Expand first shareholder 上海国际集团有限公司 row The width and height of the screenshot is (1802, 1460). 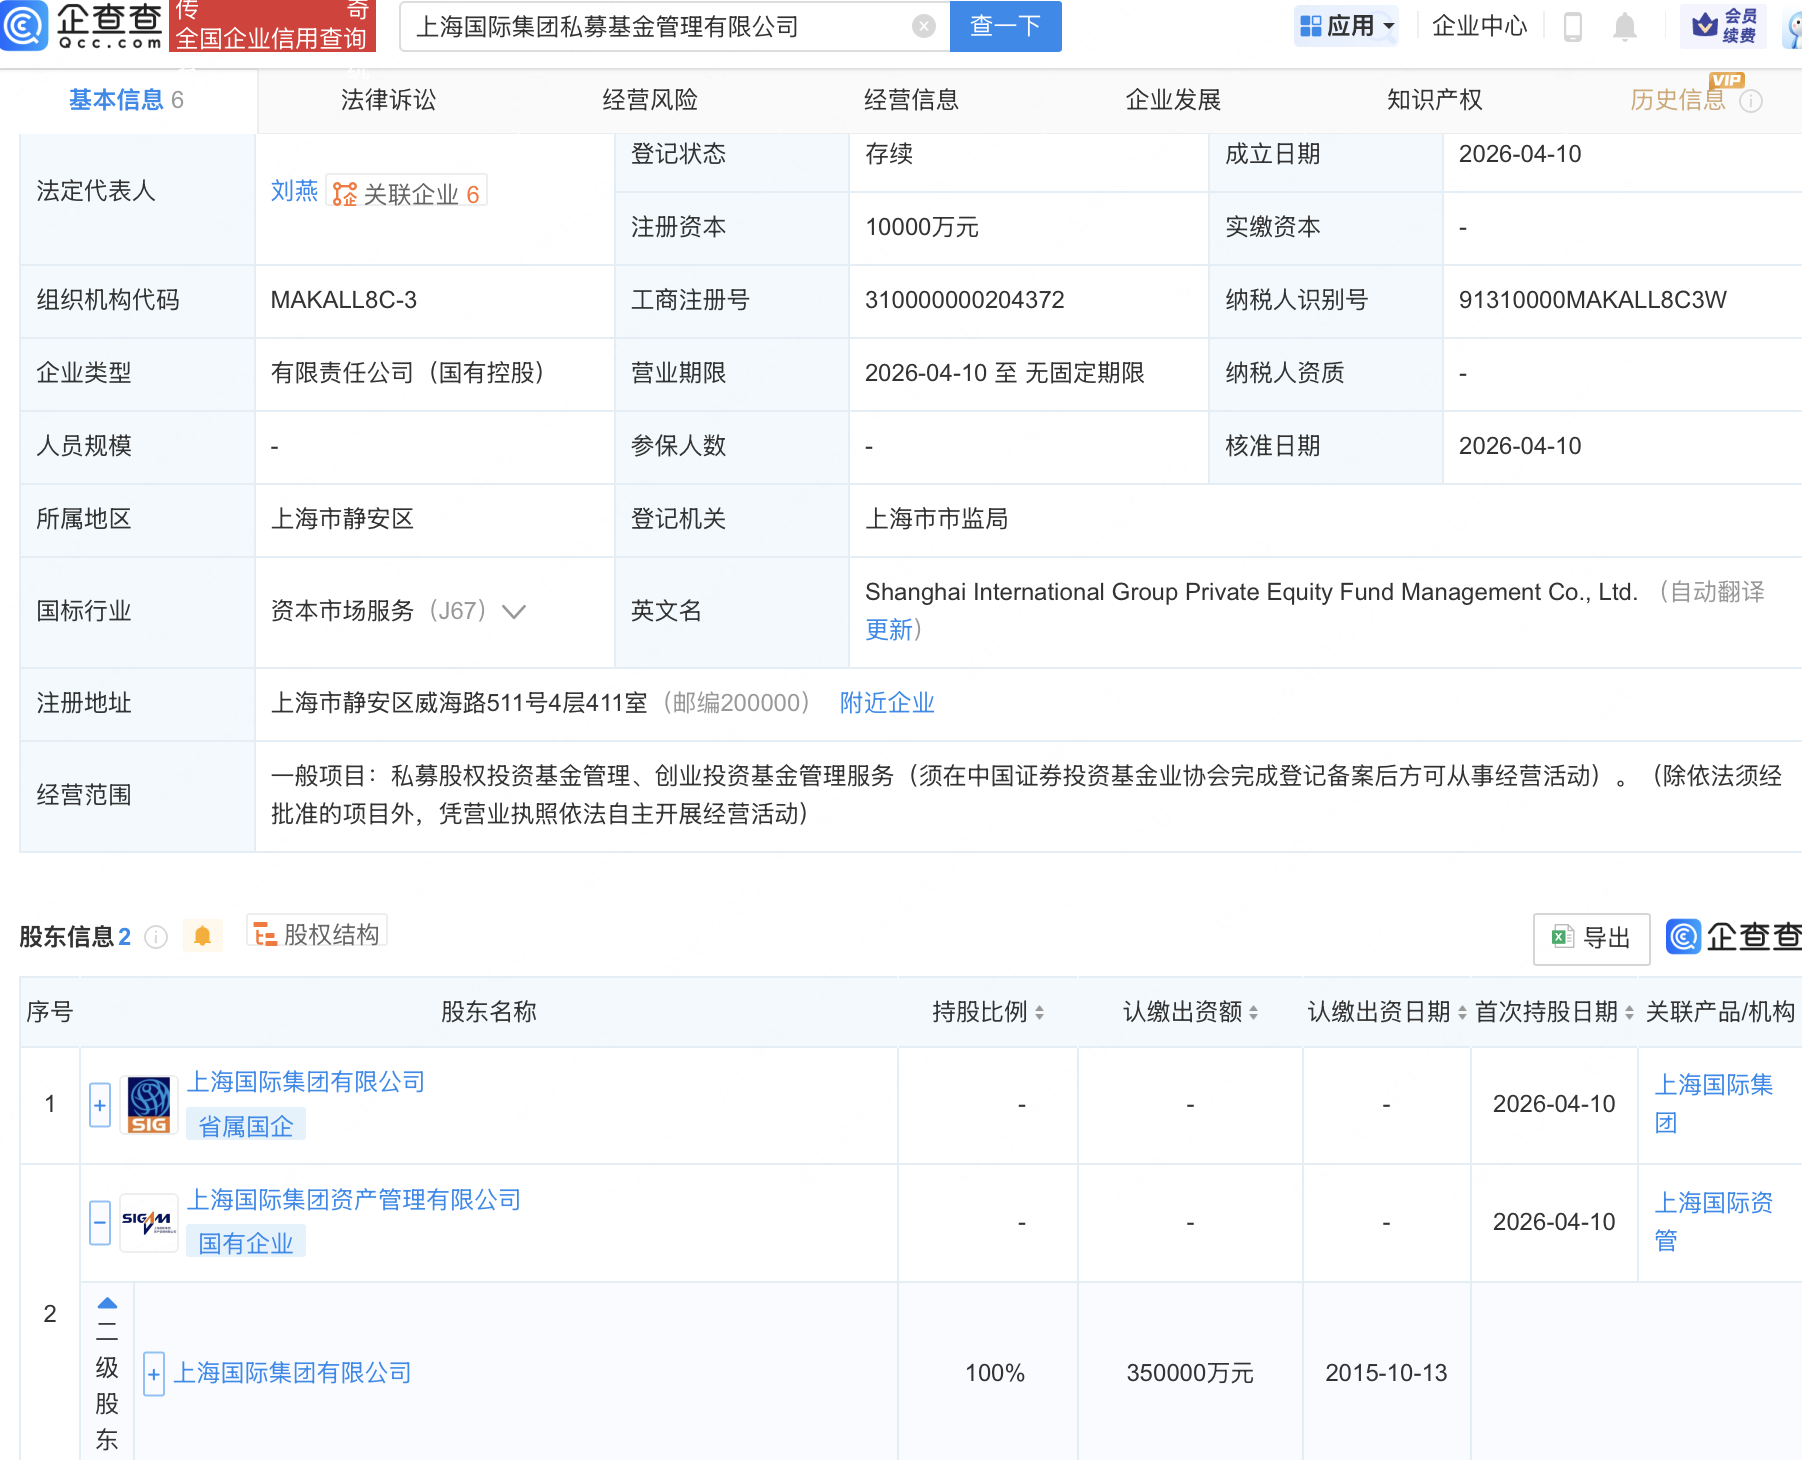pos(100,1105)
